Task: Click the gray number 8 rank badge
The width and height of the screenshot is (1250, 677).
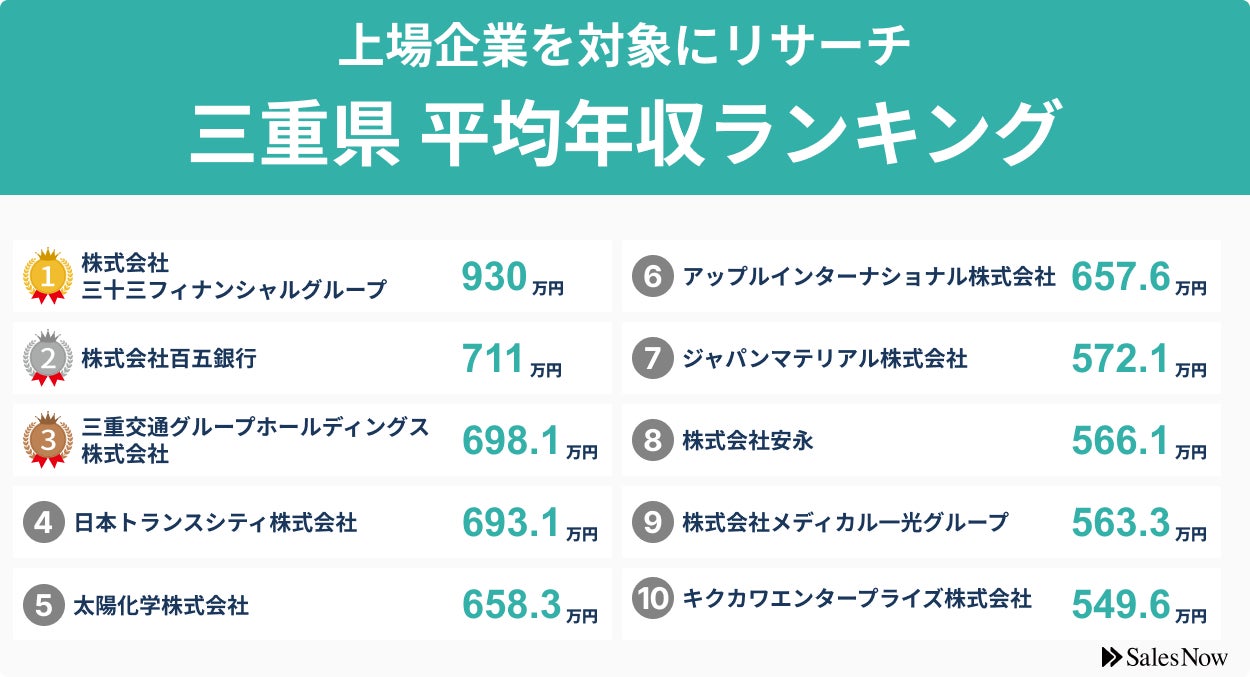Action: [x=652, y=441]
